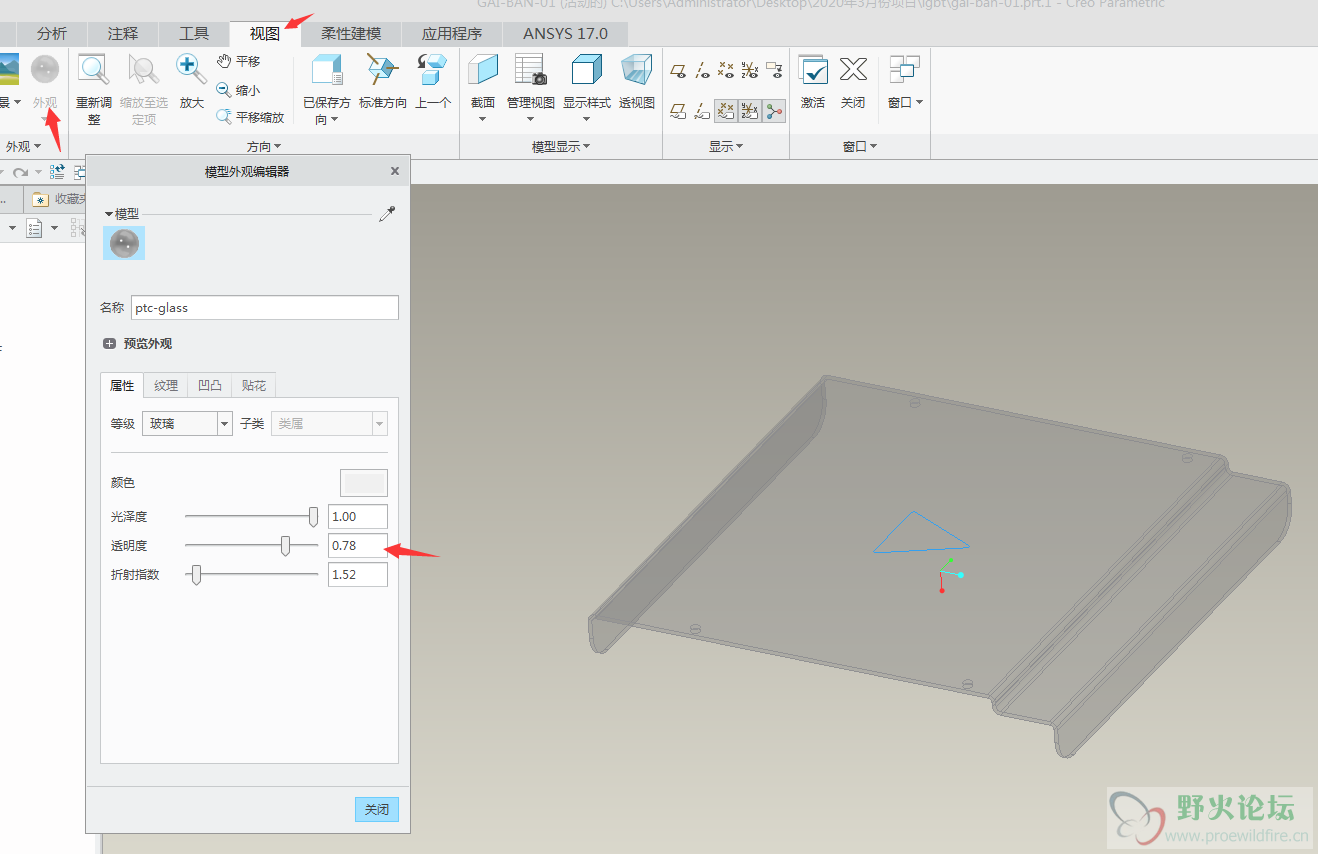Toggle annotation display icon

click(x=775, y=70)
